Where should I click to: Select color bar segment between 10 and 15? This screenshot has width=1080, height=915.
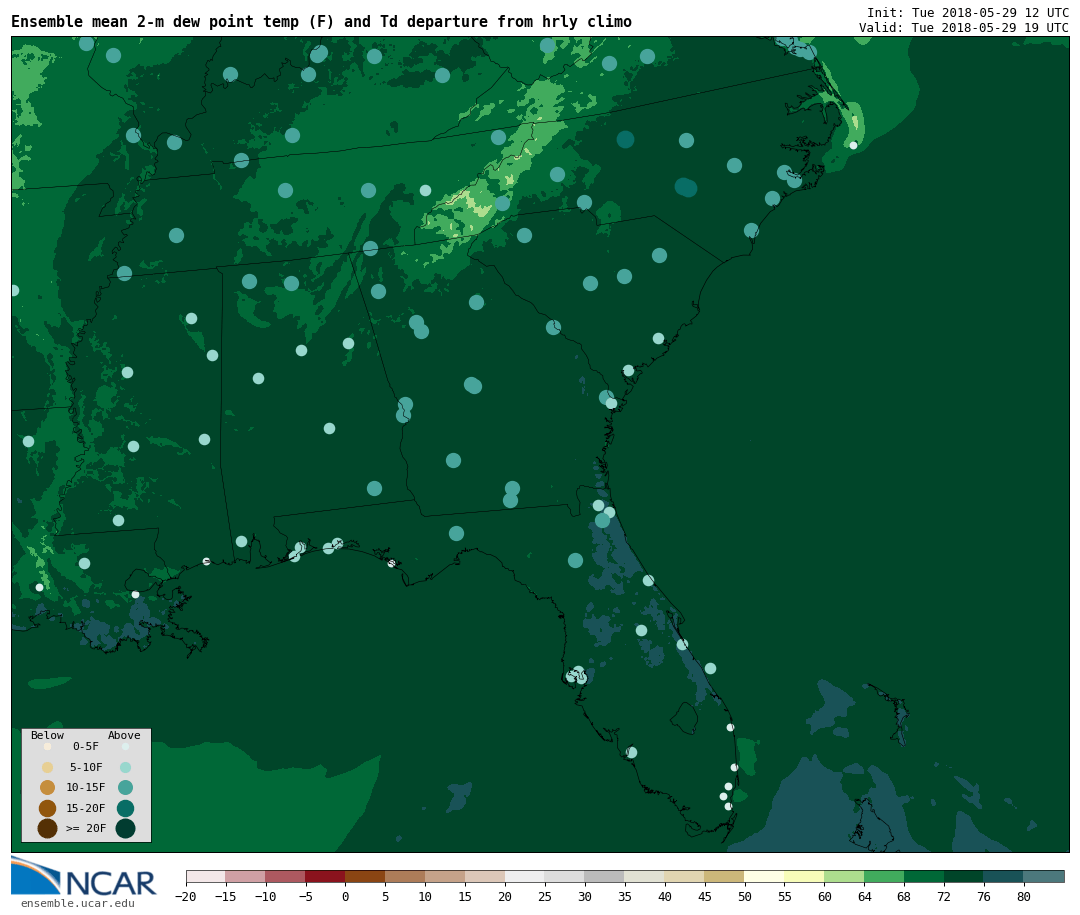(x=446, y=876)
